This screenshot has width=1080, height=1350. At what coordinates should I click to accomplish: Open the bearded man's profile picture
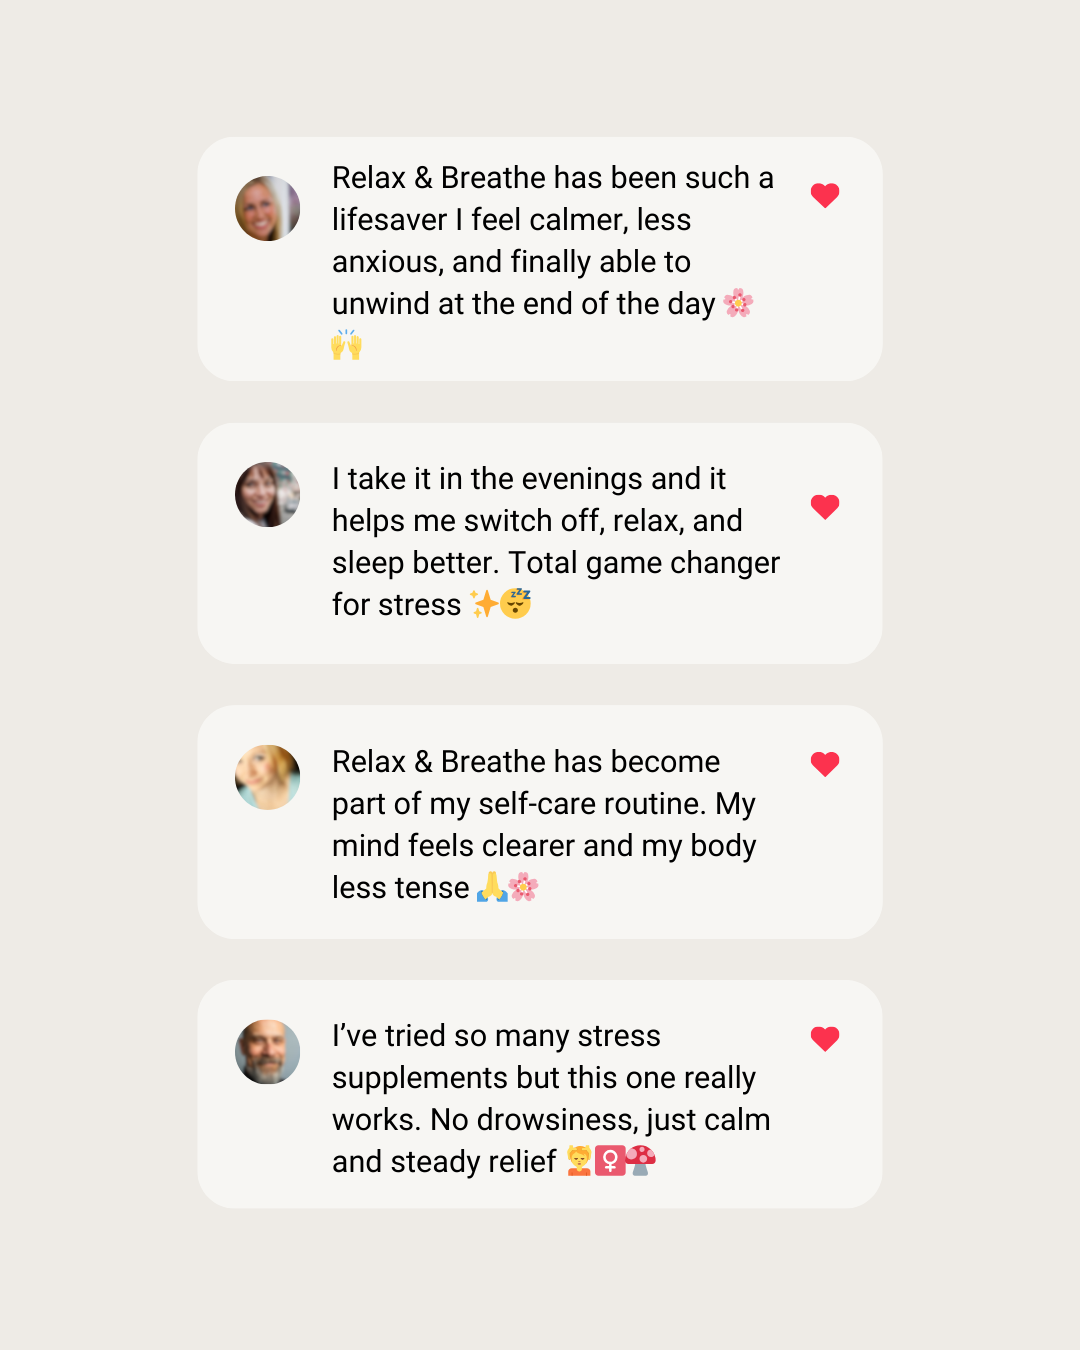268,1052
